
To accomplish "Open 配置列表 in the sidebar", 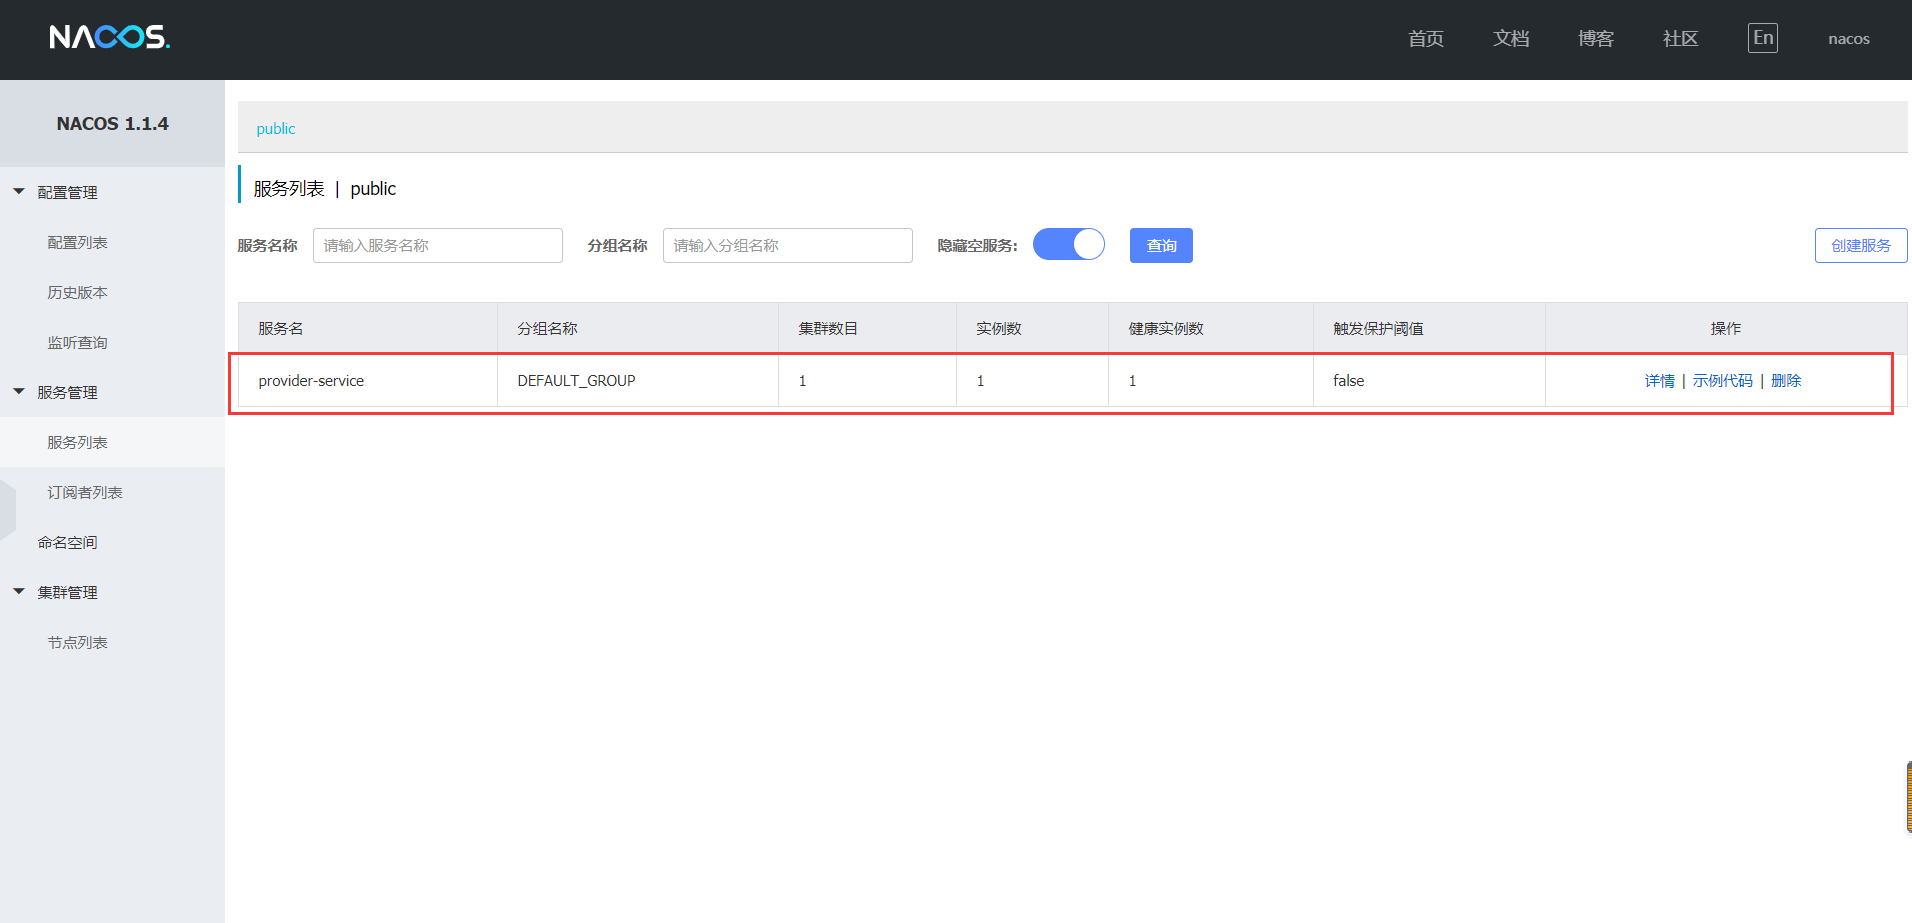I will click(x=77, y=242).
